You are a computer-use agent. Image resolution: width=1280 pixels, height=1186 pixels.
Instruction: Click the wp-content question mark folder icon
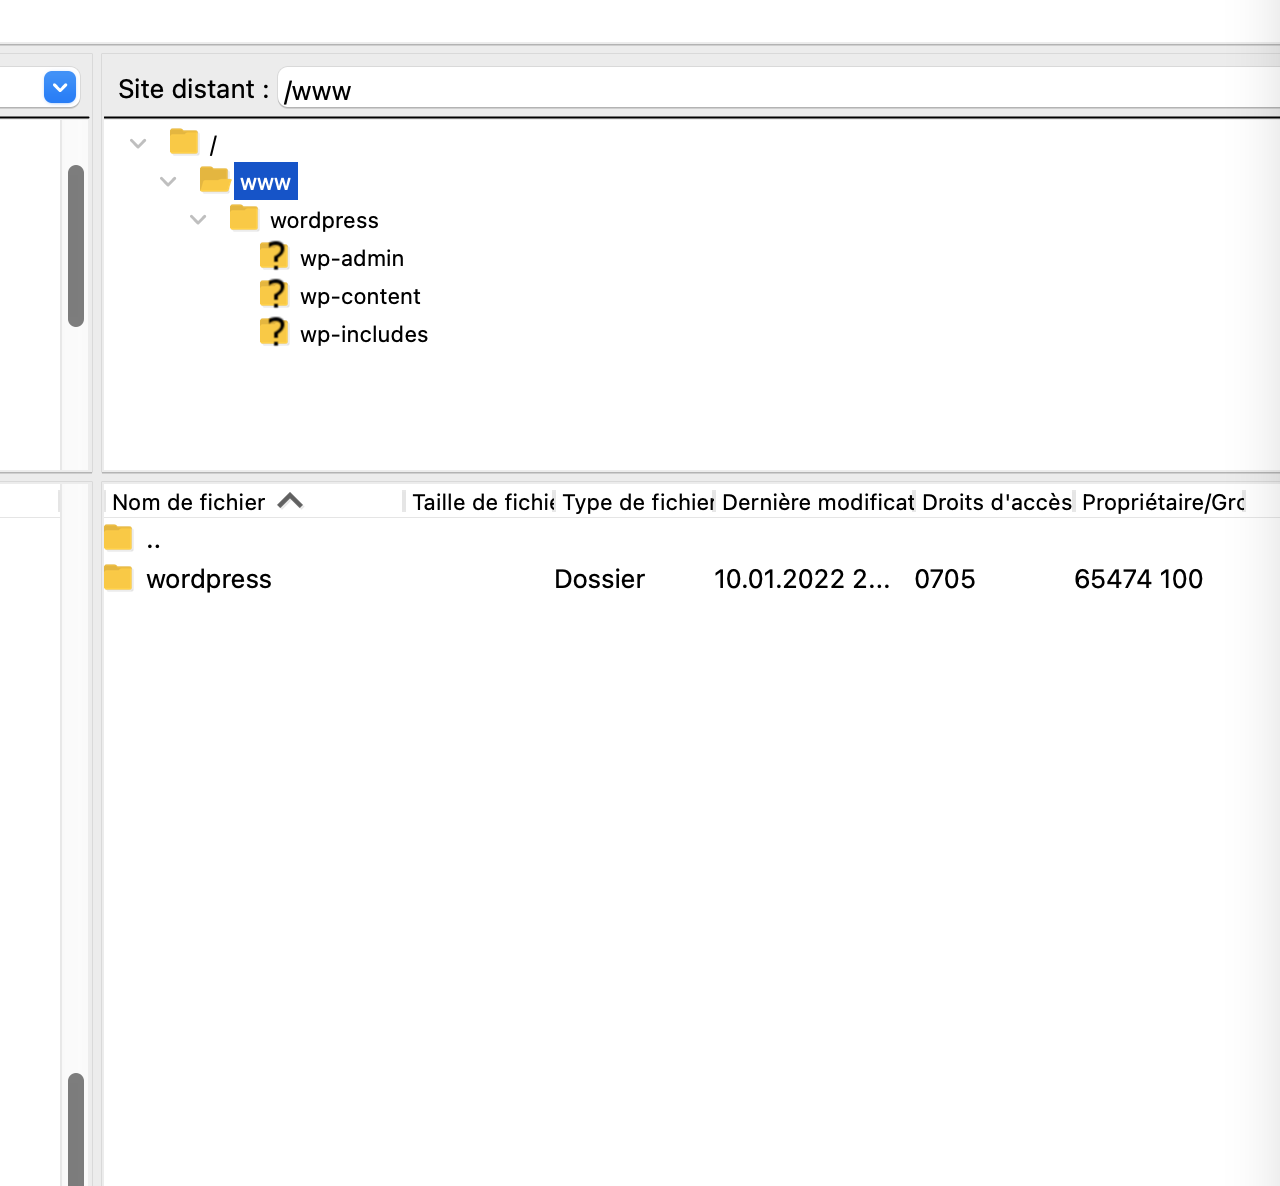pos(274,295)
